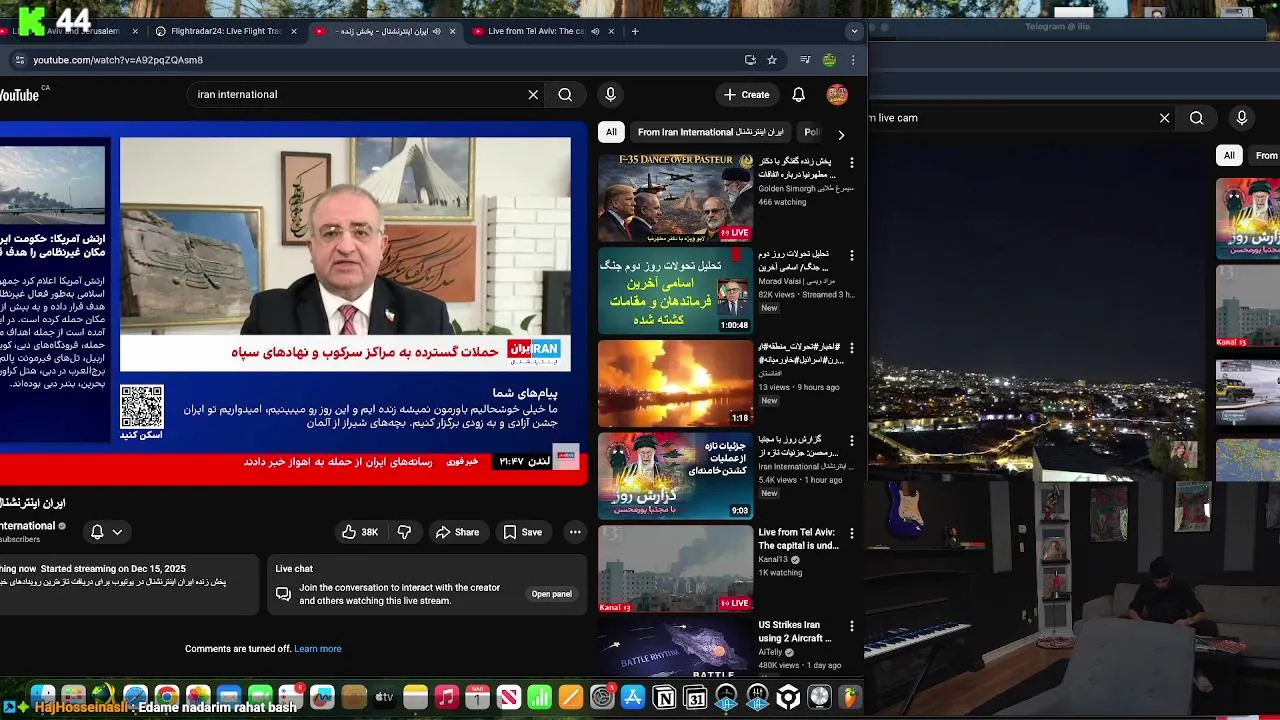
Task: Open options for Kanal13 live video
Action: pyautogui.click(x=852, y=533)
